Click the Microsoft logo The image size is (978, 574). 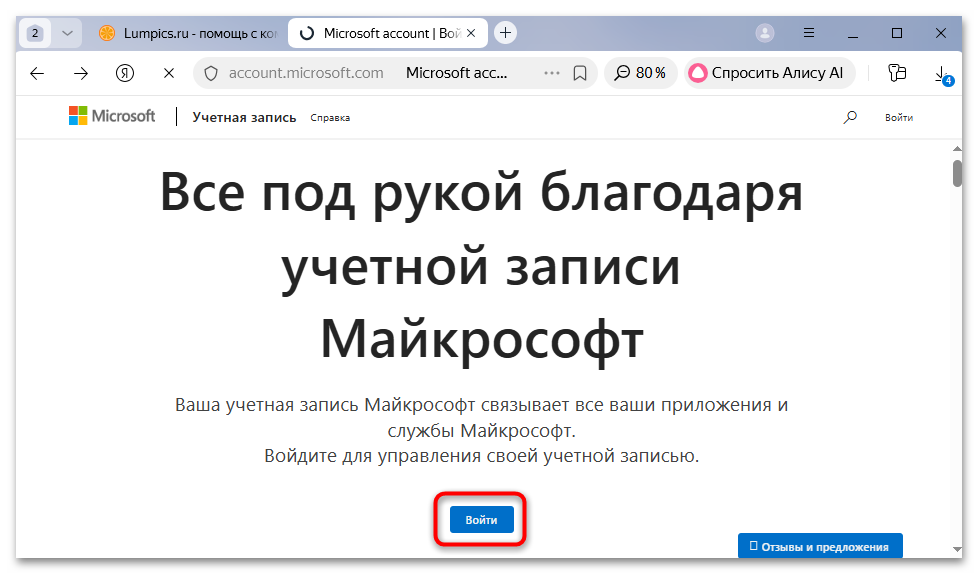click(112, 116)
